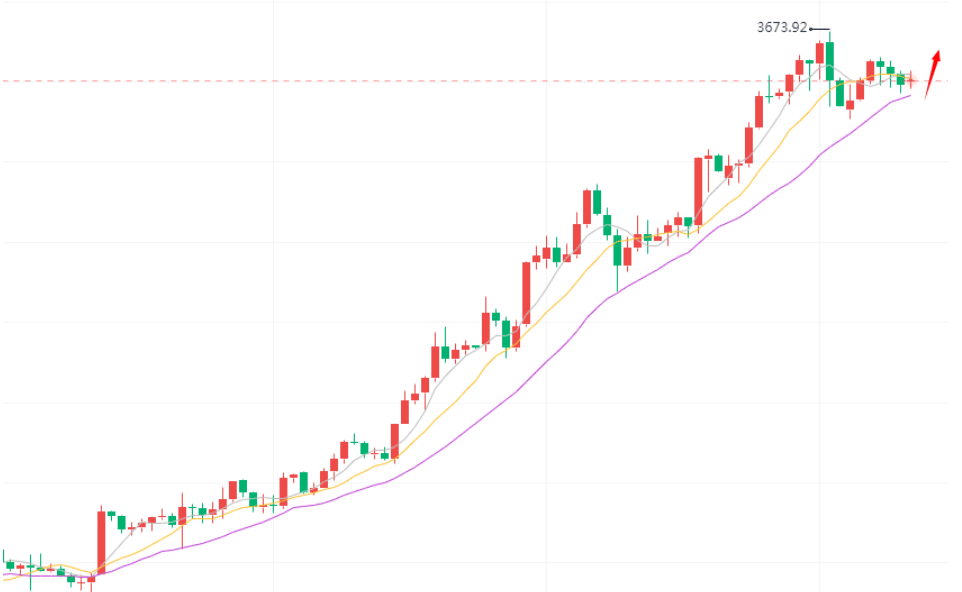
Task: Click the short marker line beside 3673.92
Action: click(x=819, y=28)
